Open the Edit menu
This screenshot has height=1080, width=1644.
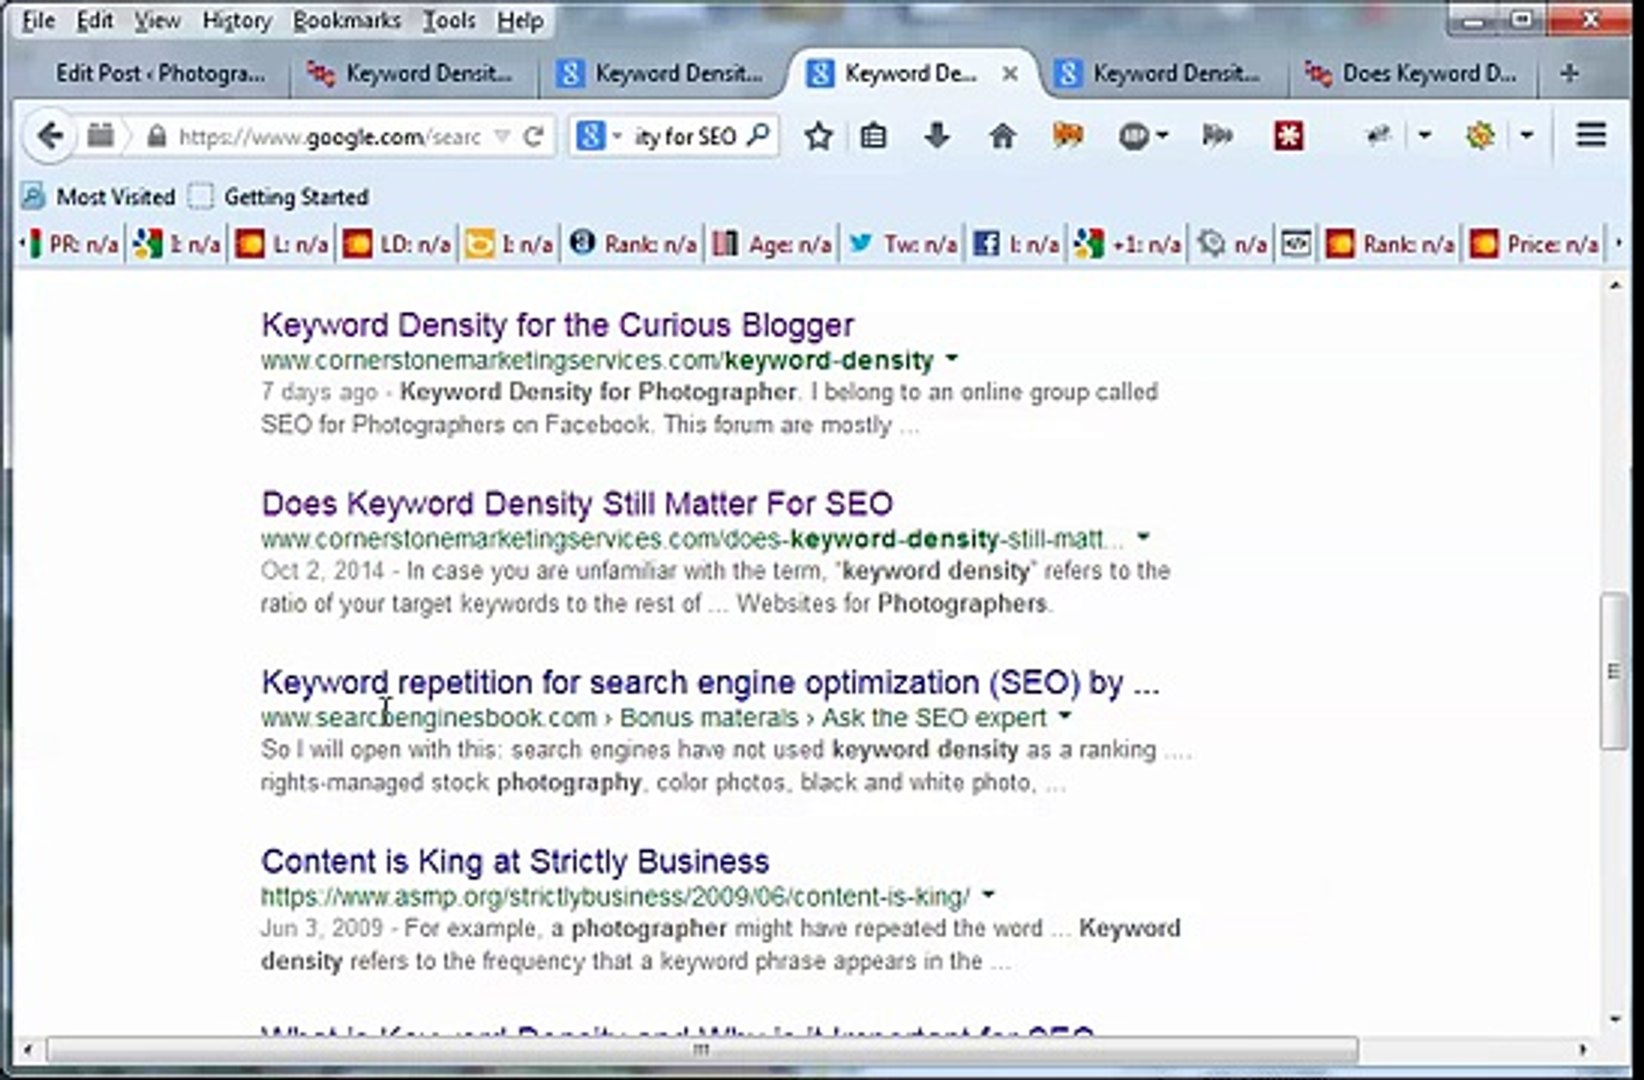coord(95,20)
